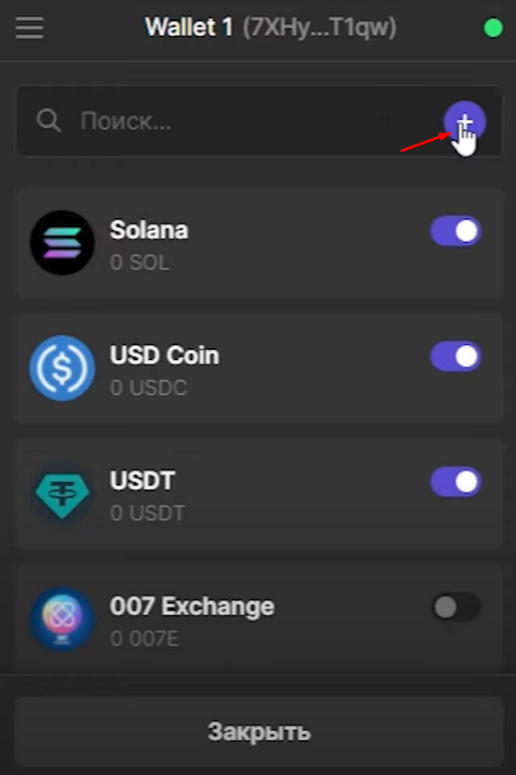Click the search magnifier icon
Screen dimensions: 516x775
(48, 121)
